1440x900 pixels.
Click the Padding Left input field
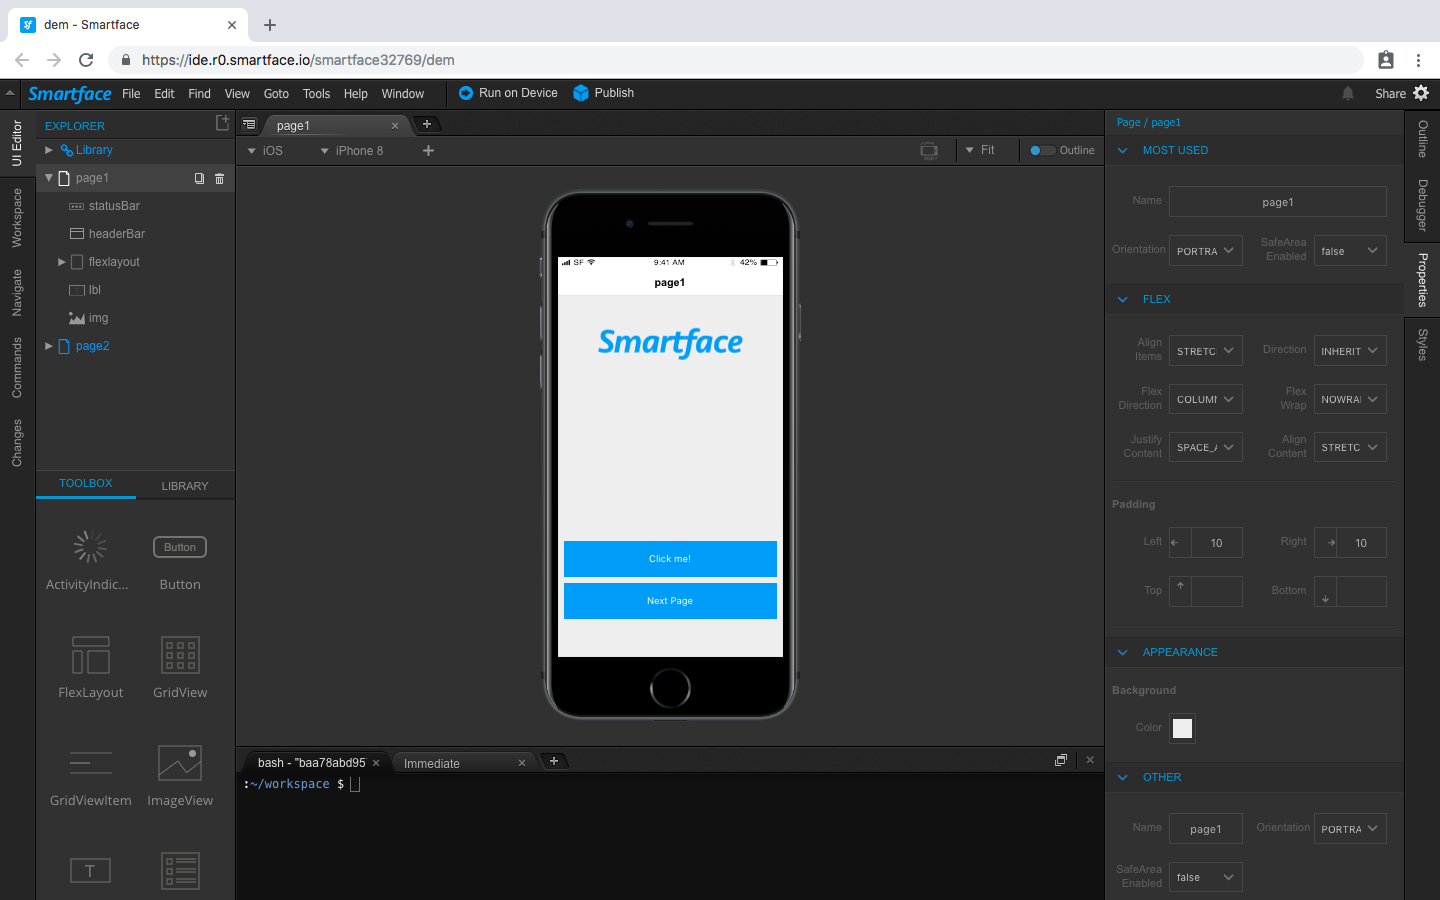point(1216,542)
